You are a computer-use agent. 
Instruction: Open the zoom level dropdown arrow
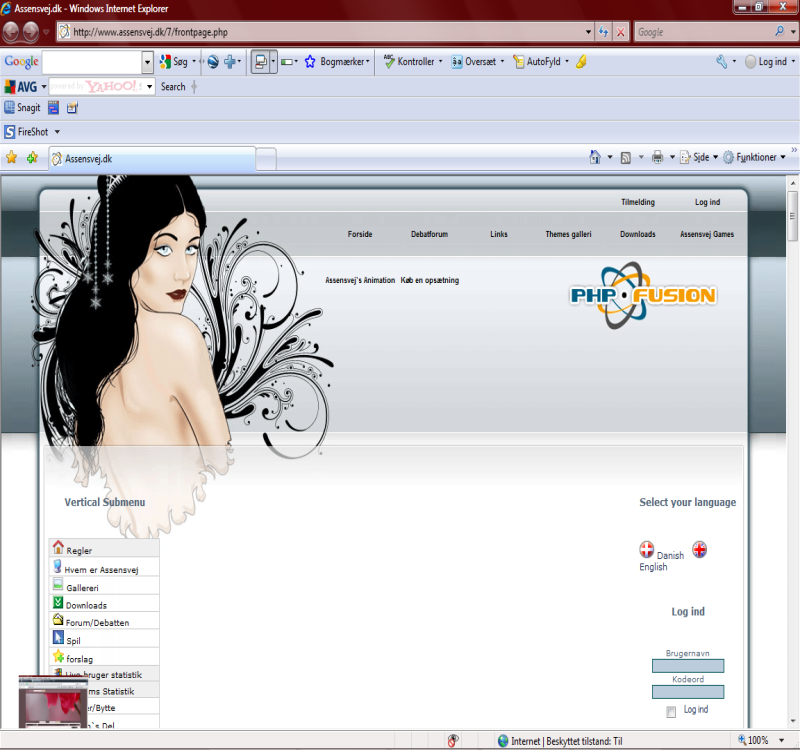[x=781, y=740]
